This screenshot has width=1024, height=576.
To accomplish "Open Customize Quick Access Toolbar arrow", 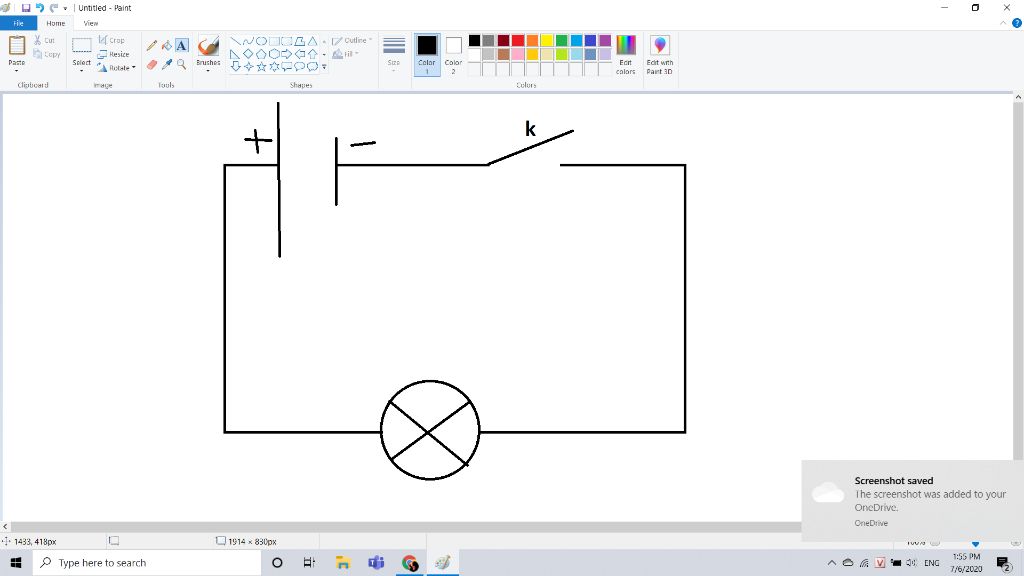I will [x=65, y=8].
